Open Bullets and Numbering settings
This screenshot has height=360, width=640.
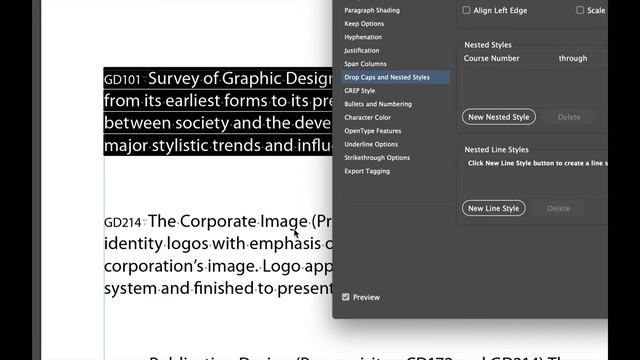point(378,104)
